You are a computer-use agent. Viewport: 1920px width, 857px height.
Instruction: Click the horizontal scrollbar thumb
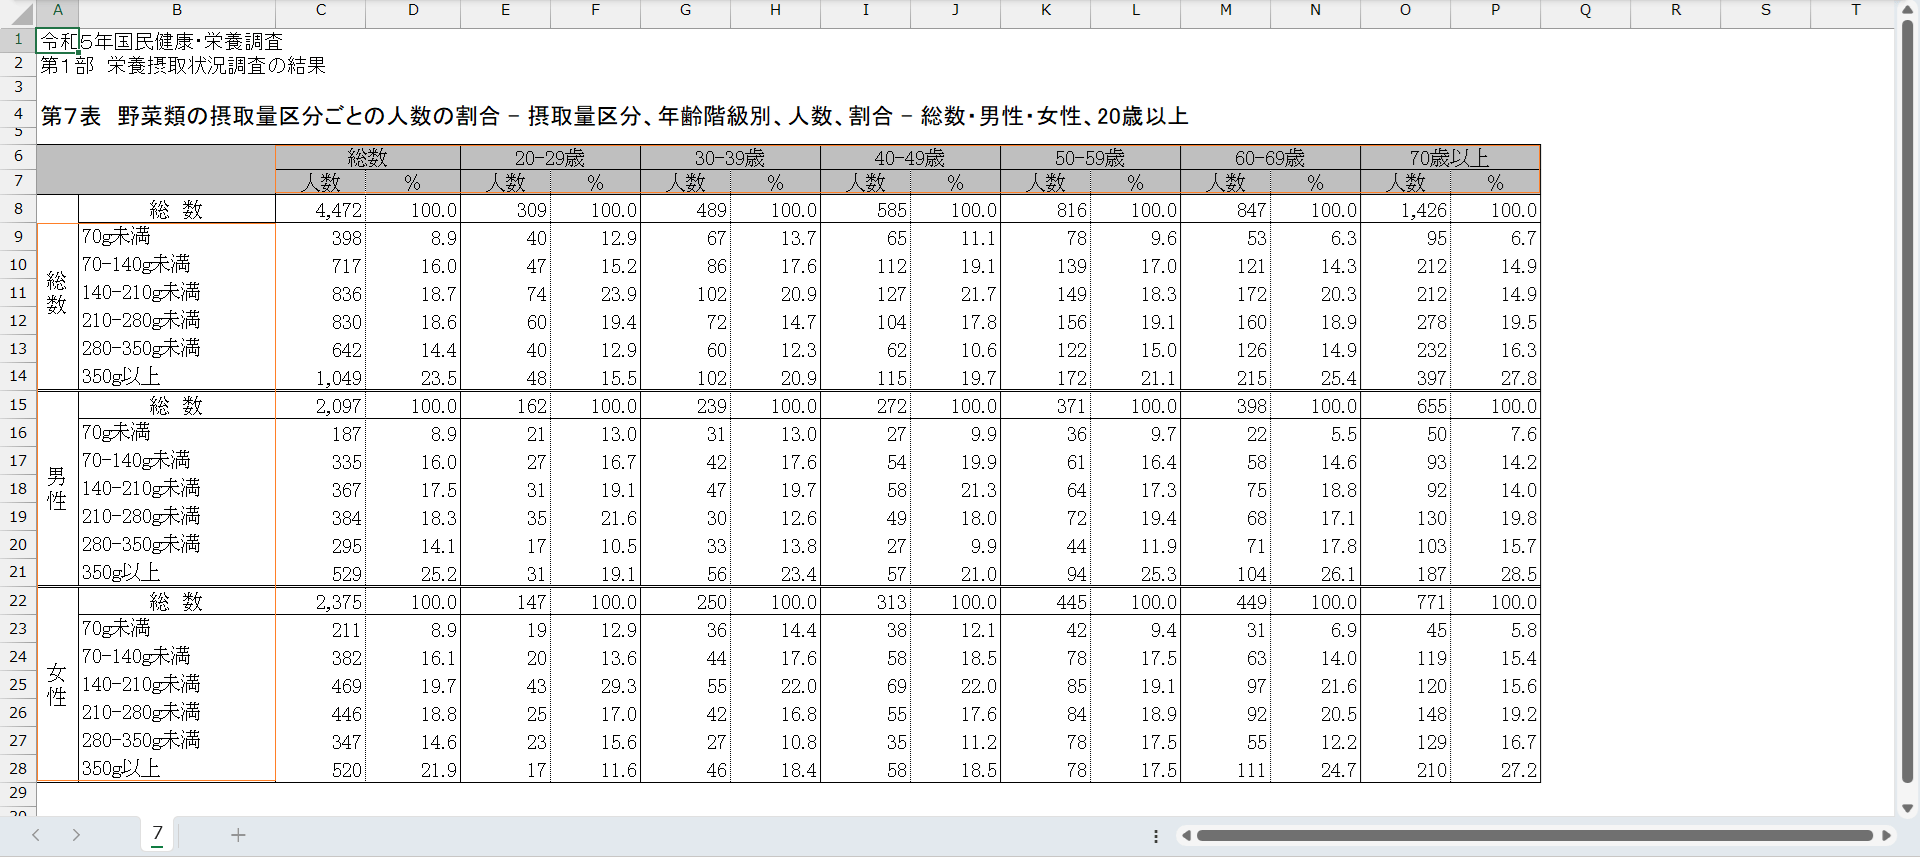pos(1534,836)
